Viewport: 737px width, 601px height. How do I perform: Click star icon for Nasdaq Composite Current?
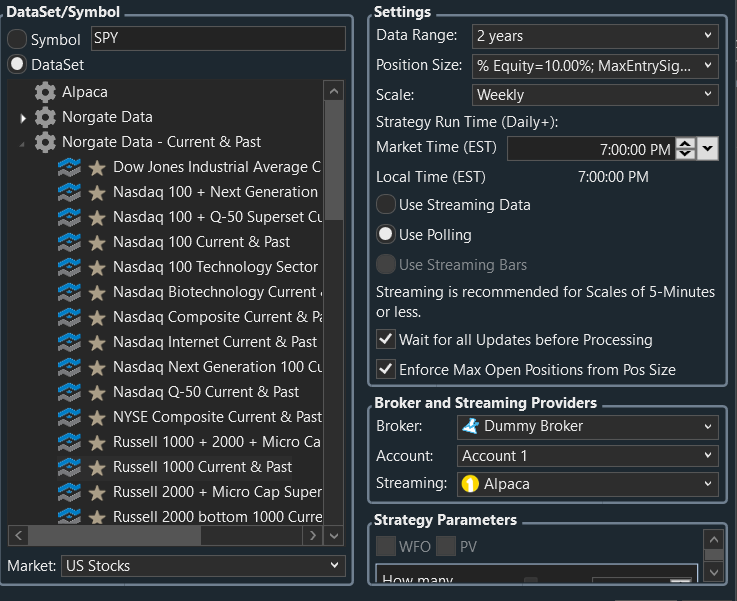[97, 317]
